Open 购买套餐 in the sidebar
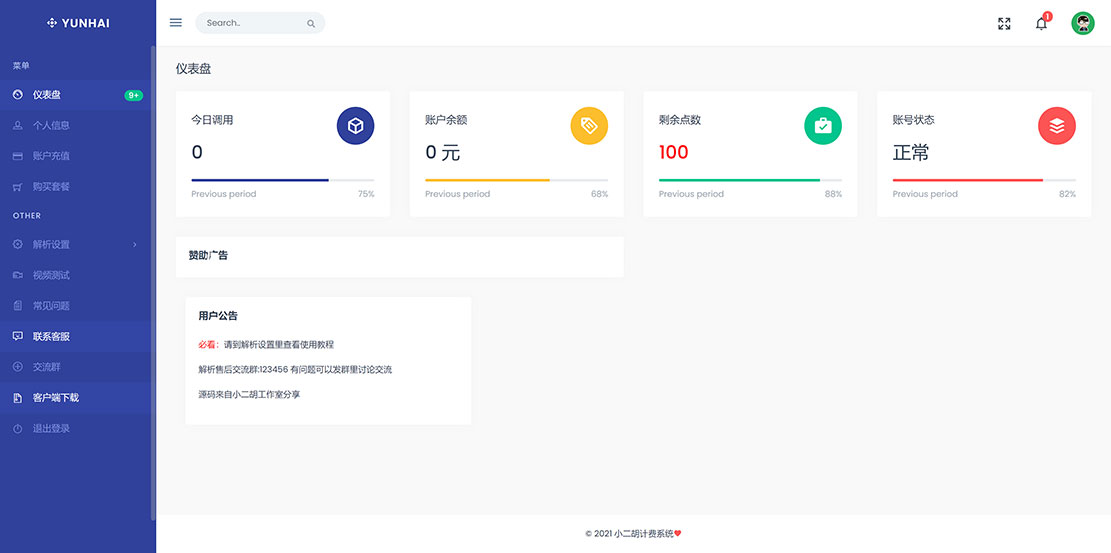The width and height of the screenshot is (1111, 553). coord(51,187)
